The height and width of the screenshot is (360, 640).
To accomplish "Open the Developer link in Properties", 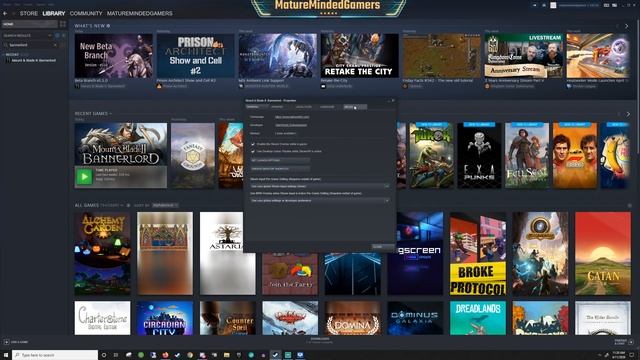I will click(291, 125).
